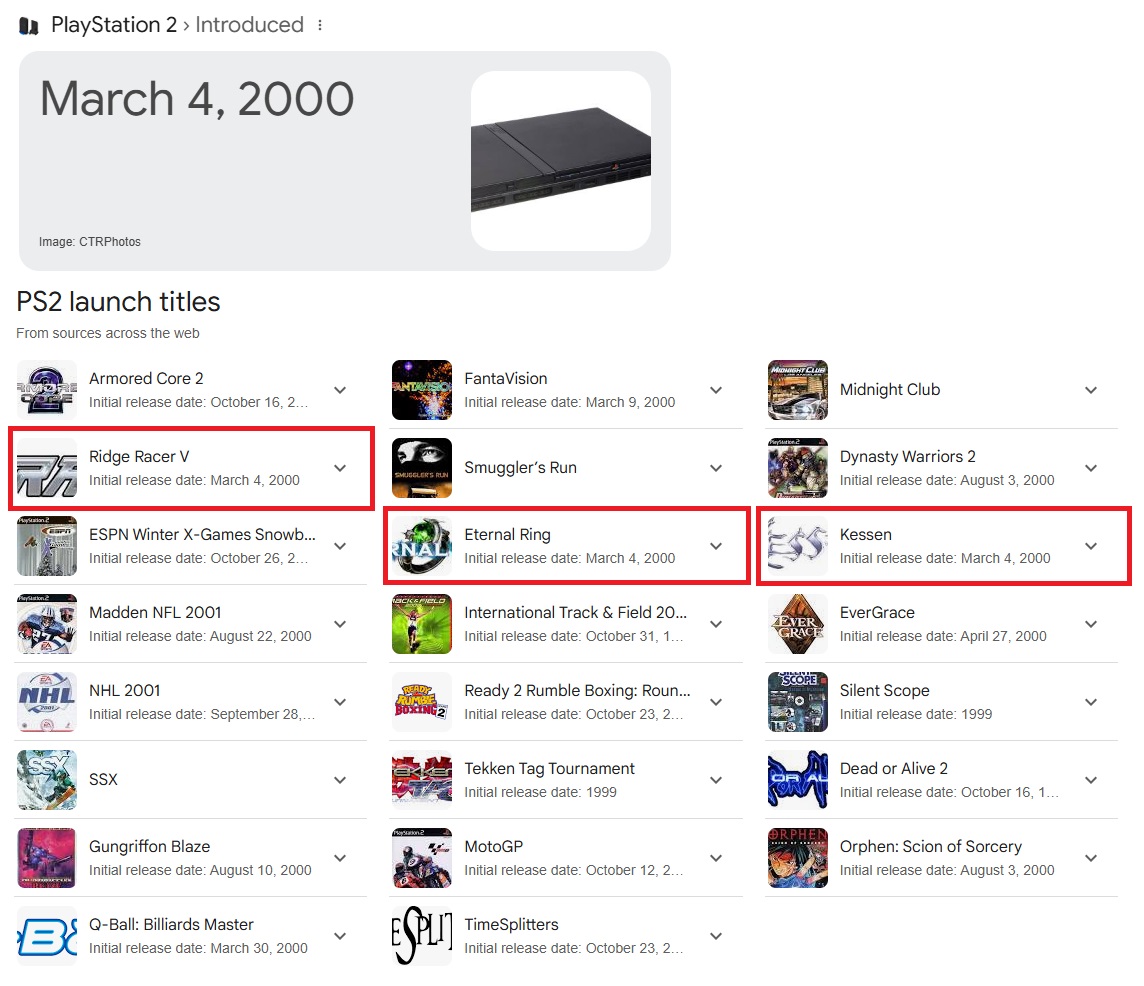Image resolution: width=1144 pixels, height=986 pixels.
Task: Expand the Madden NFL 2001 chevron
Action: pyautogui.click(x=340, y=625)
